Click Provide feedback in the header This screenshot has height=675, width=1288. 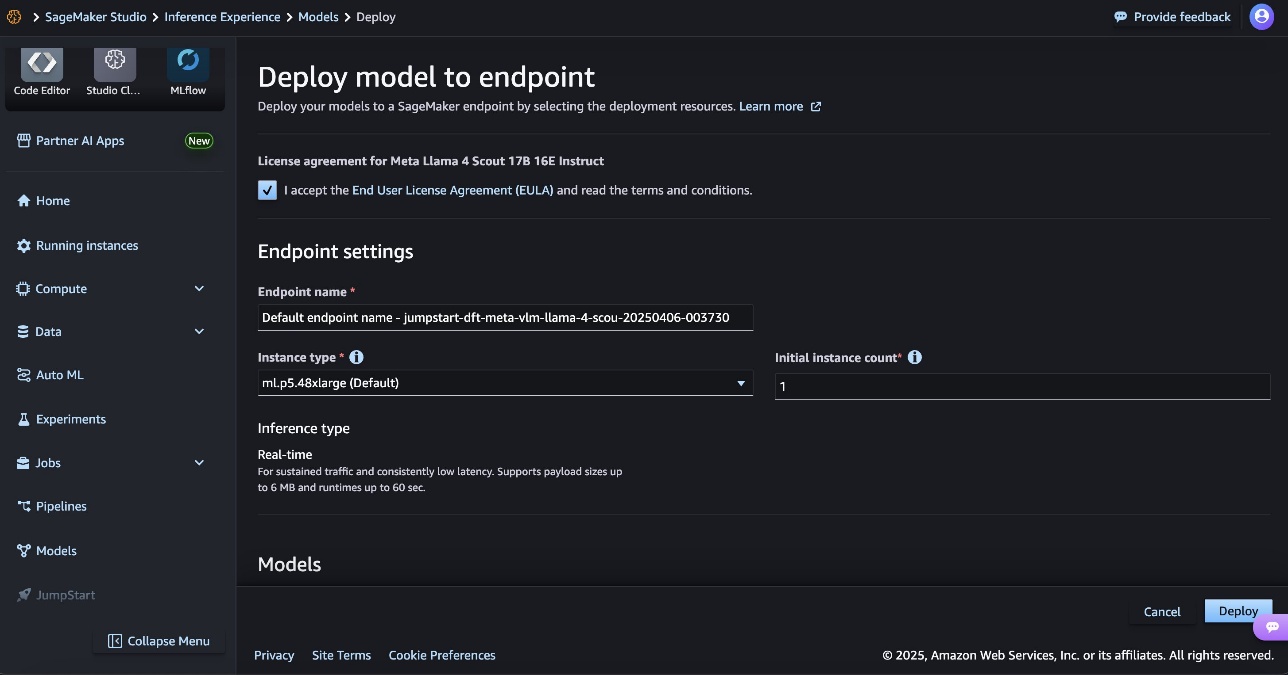coord(1172,17)
